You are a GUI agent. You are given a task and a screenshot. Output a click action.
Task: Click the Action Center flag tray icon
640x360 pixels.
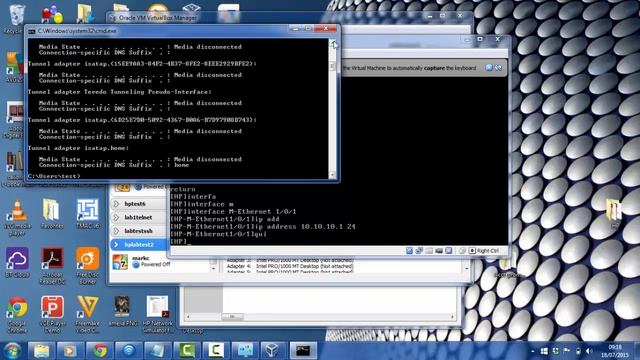click(567, 351)
